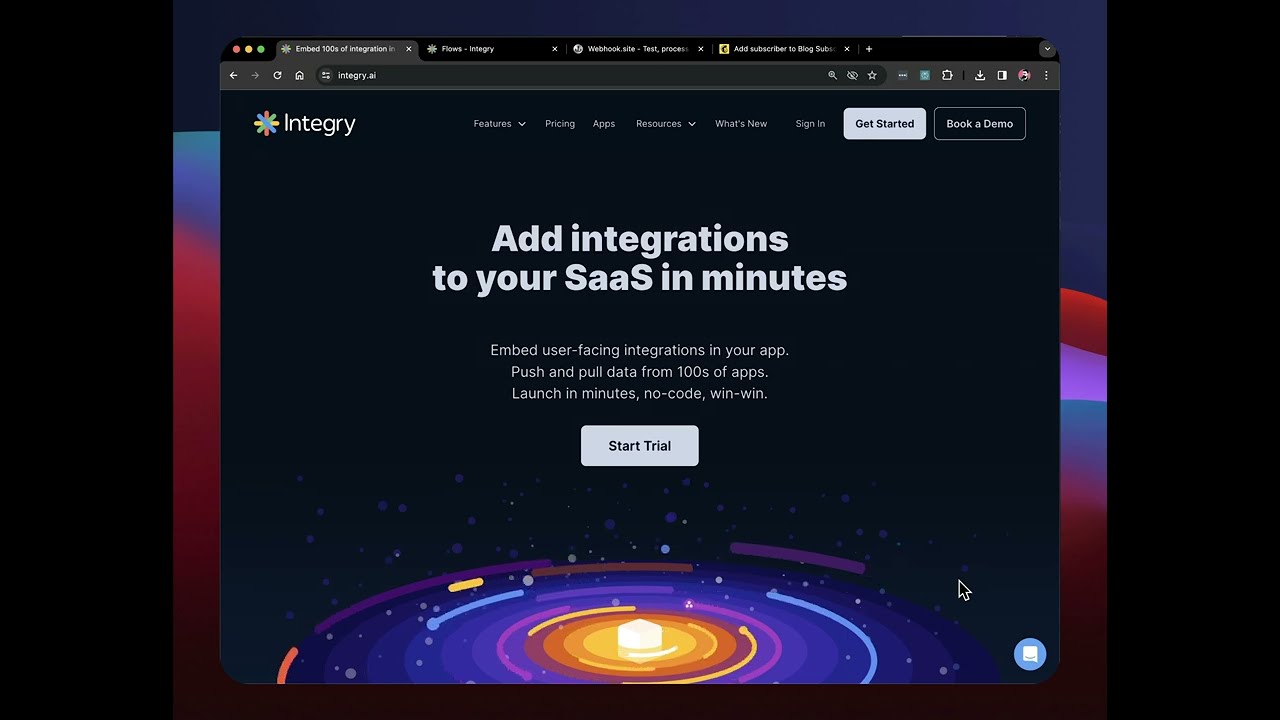Click 'Push and pull data from 100s of apps.' text
Viewport: 1280px width, 720px height.
click(640, 372)
